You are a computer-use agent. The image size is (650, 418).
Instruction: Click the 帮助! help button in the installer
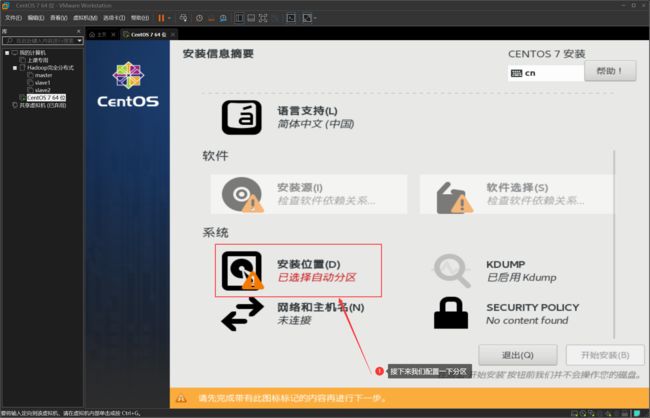click(610, 71)
